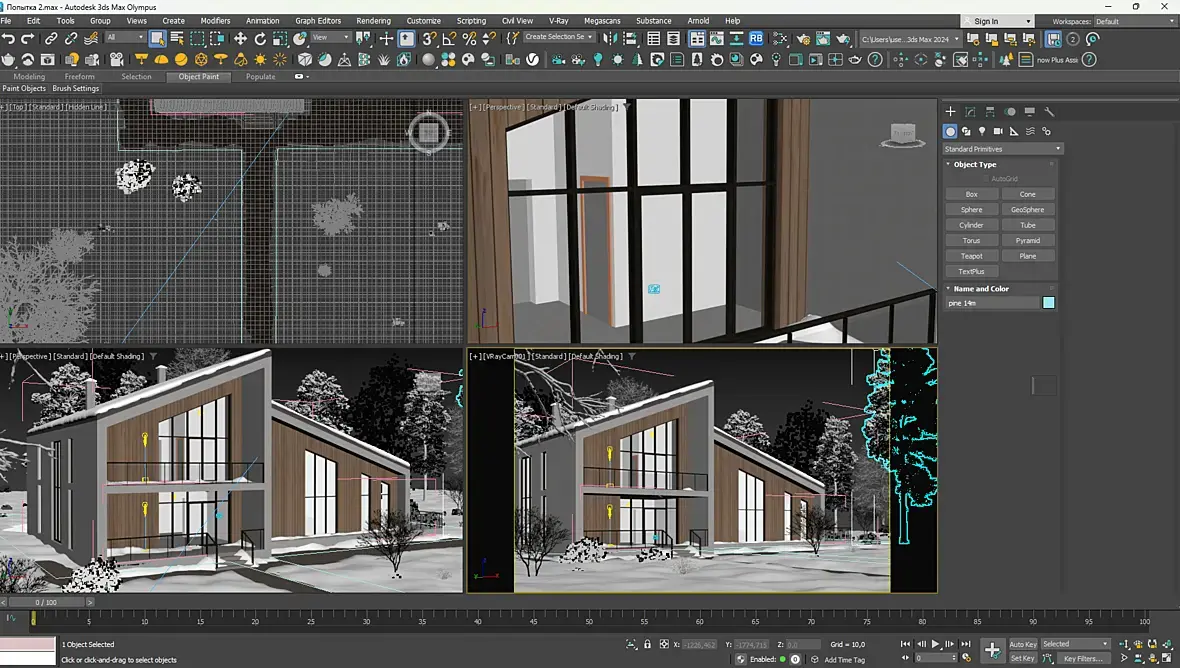Open Key Filters dialog
The width and height of the screenshot is (1180, 668).
pyautogui.click(x=1083, y=658)
